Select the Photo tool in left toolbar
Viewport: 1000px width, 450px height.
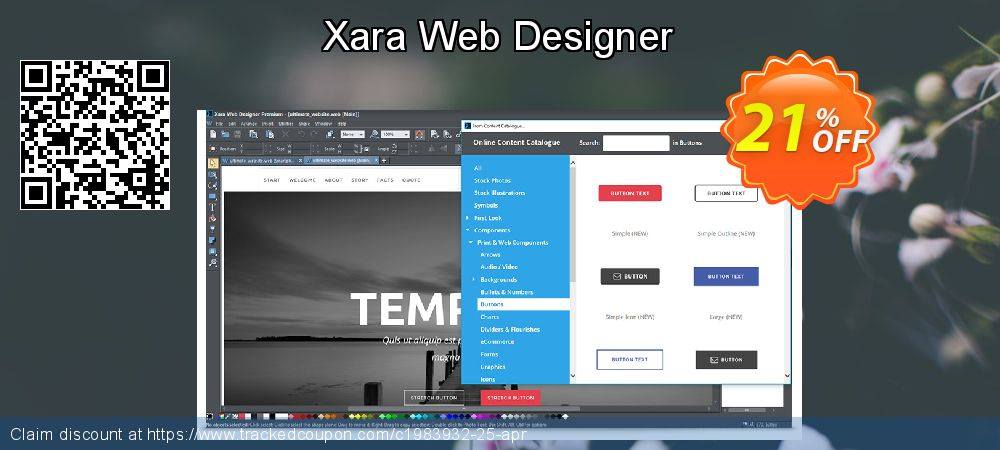click(x=212, y=175)
